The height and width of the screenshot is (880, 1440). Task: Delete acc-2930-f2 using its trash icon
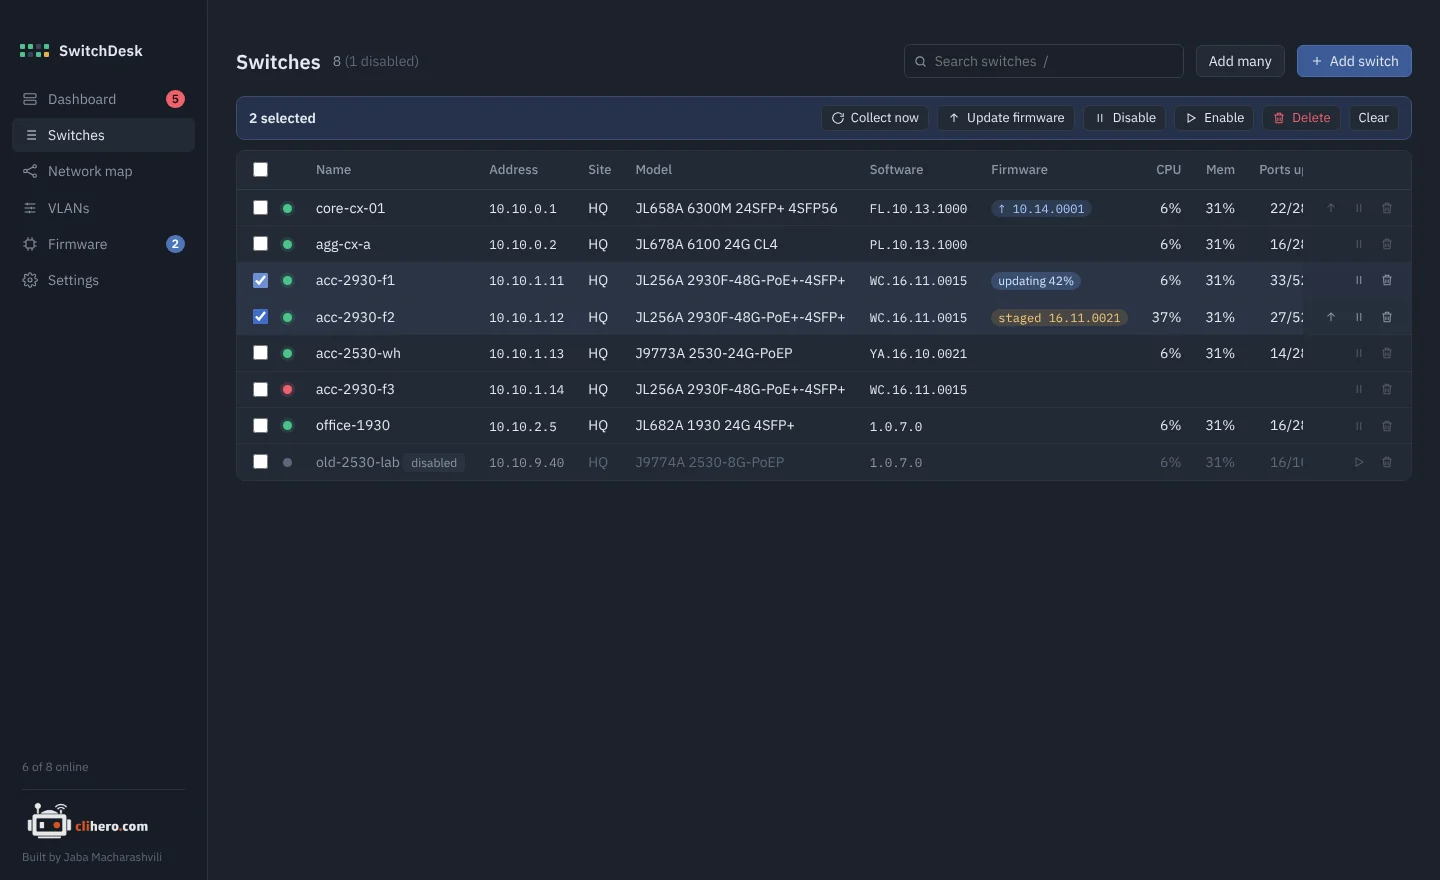[1387, 317]
